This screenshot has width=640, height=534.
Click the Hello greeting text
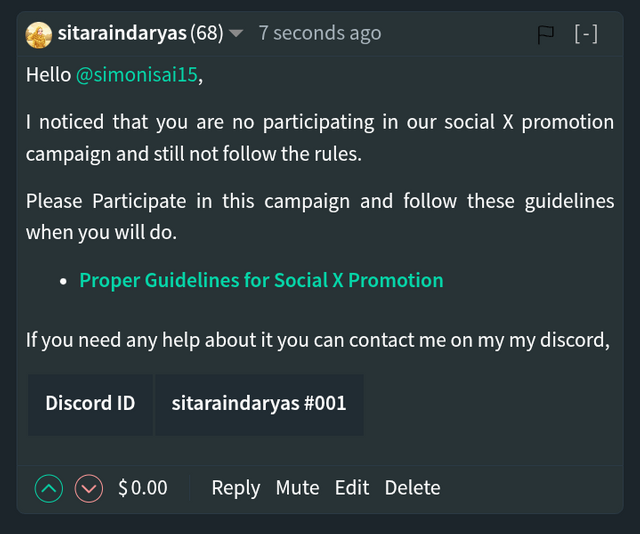(48, 75)
